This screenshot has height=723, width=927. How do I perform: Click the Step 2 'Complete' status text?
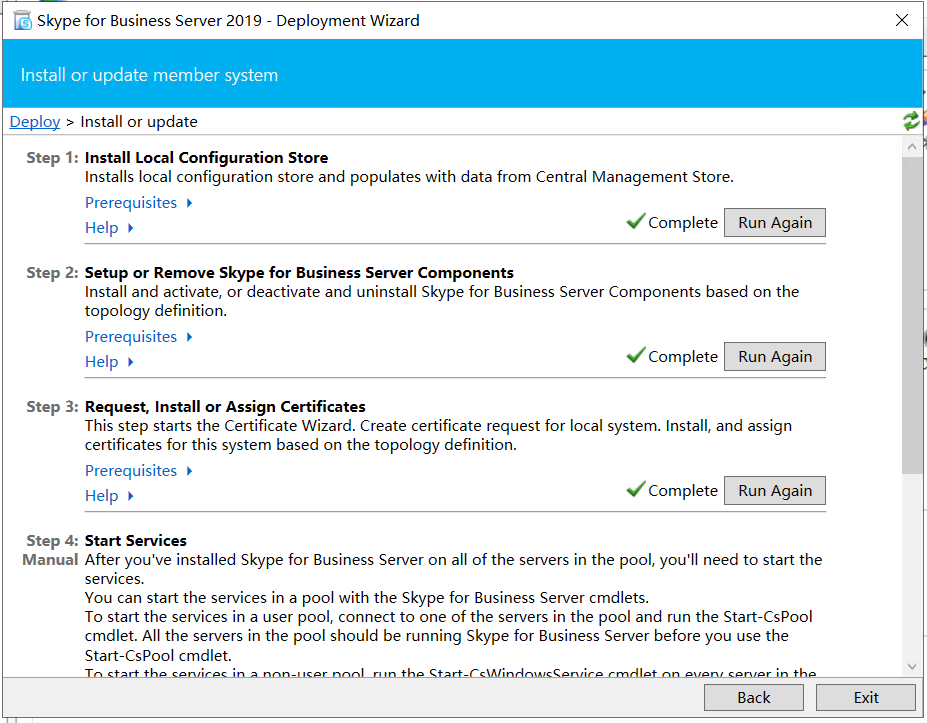(683, 357)
